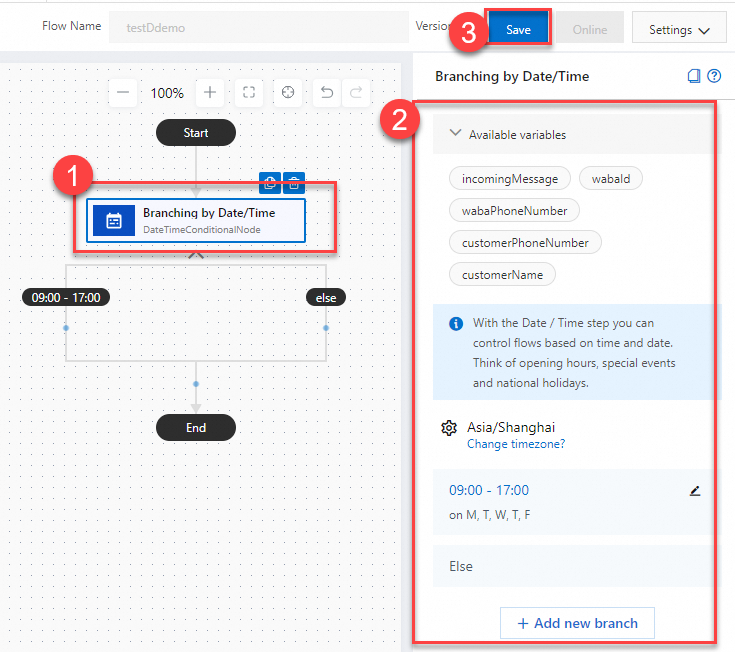Open help question mark icon

point(714,76)
